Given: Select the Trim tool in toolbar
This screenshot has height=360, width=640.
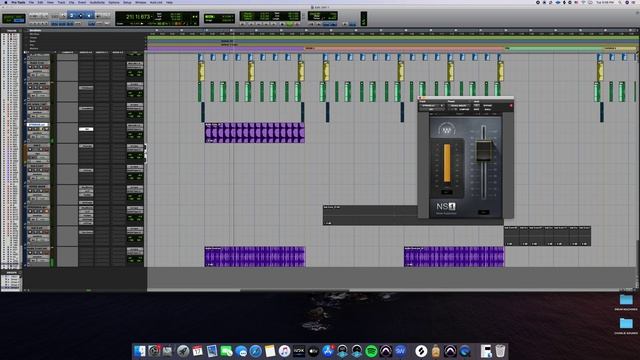Looking at the screenshot, I should [72, 16].
